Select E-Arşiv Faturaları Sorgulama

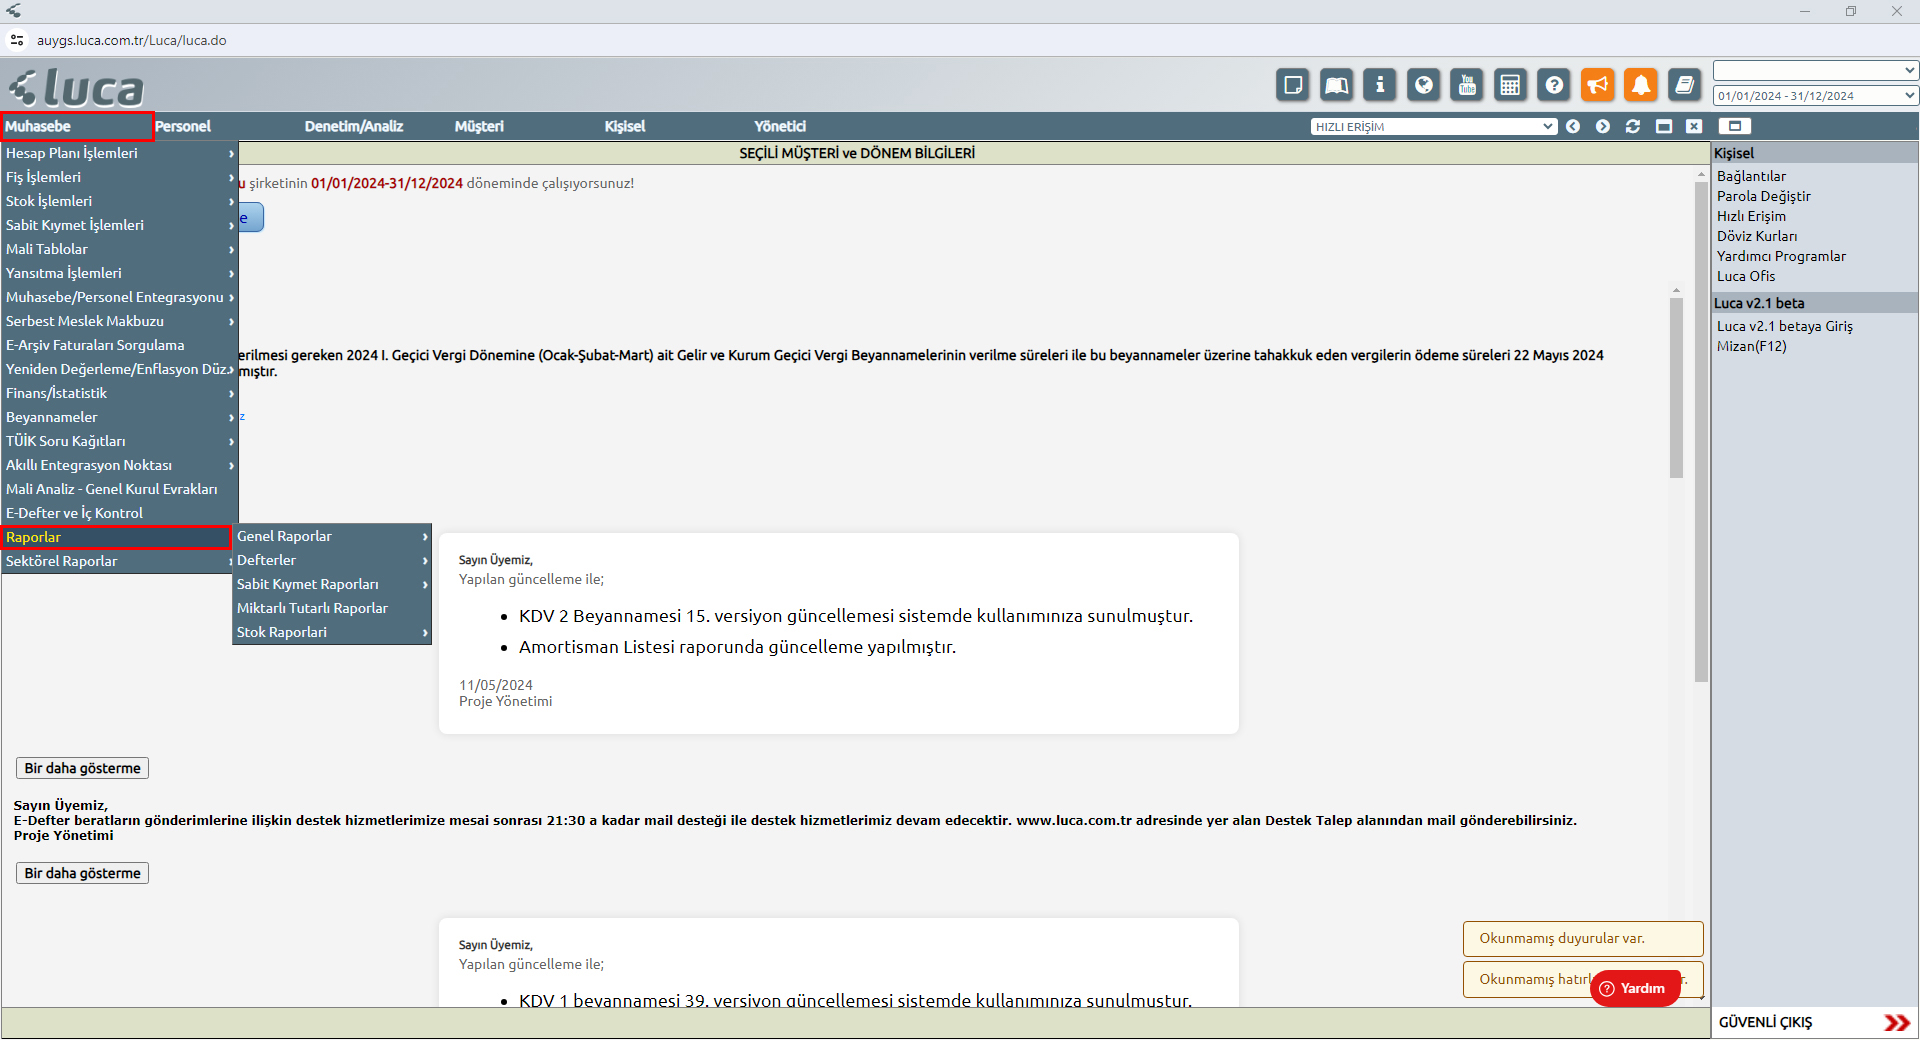[119, 345]
